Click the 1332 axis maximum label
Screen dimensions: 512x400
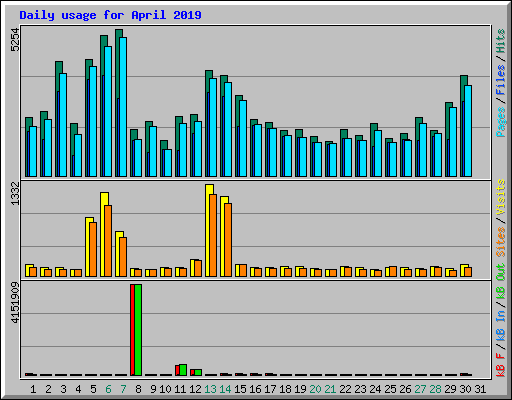point(15,193)
